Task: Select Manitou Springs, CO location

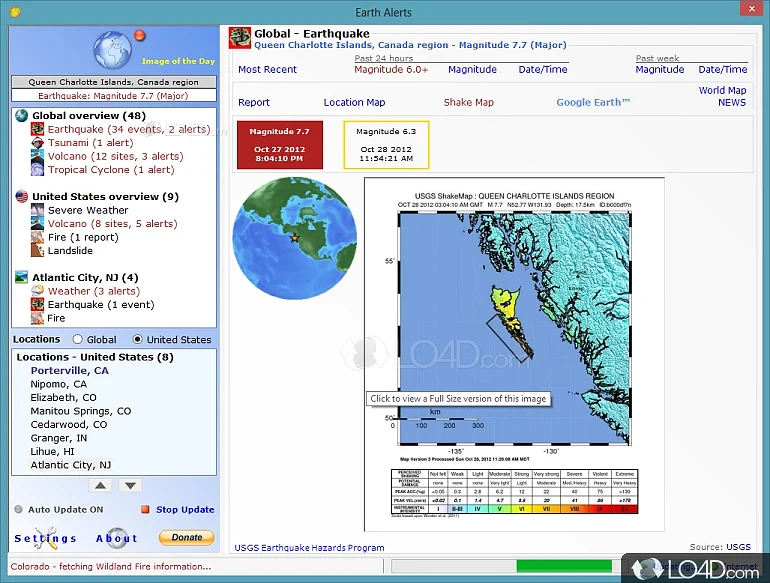Action: click(81, 411)
